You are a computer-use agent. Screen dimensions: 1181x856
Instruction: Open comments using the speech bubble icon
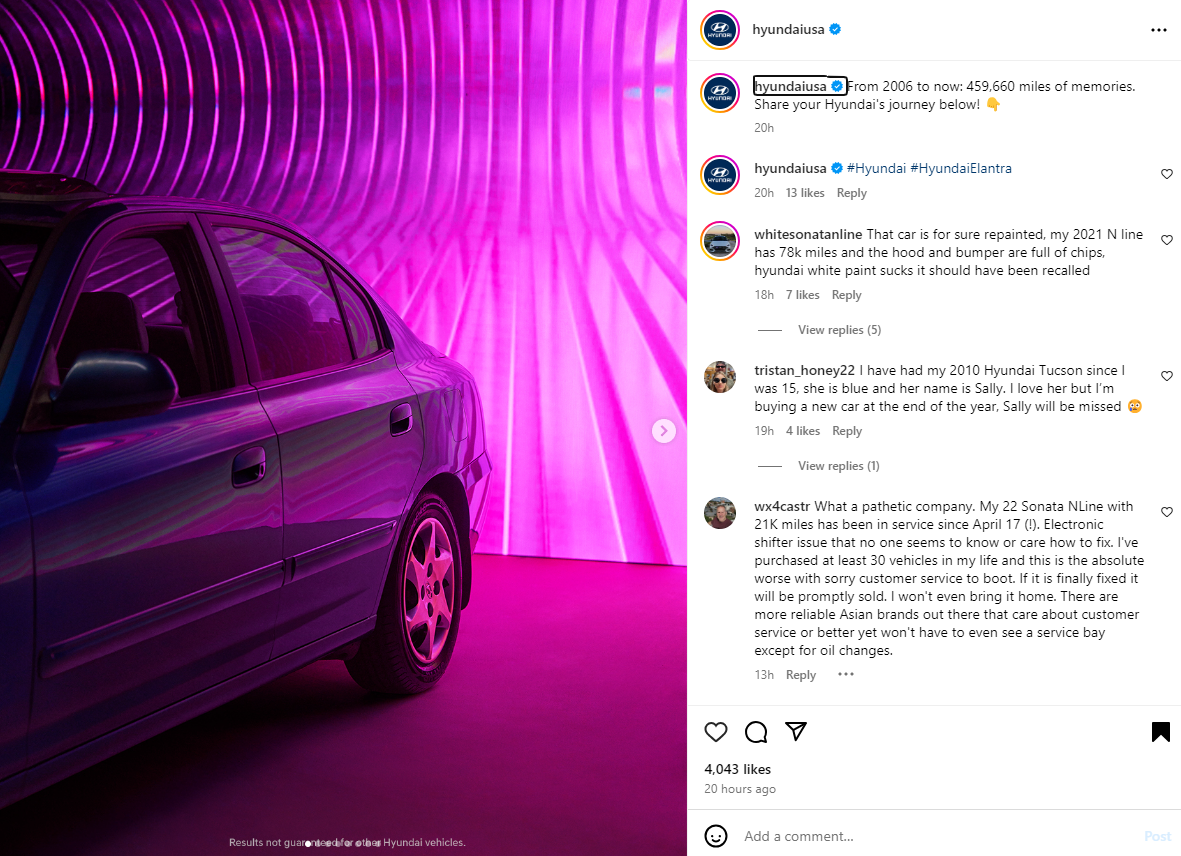[755, 732]
